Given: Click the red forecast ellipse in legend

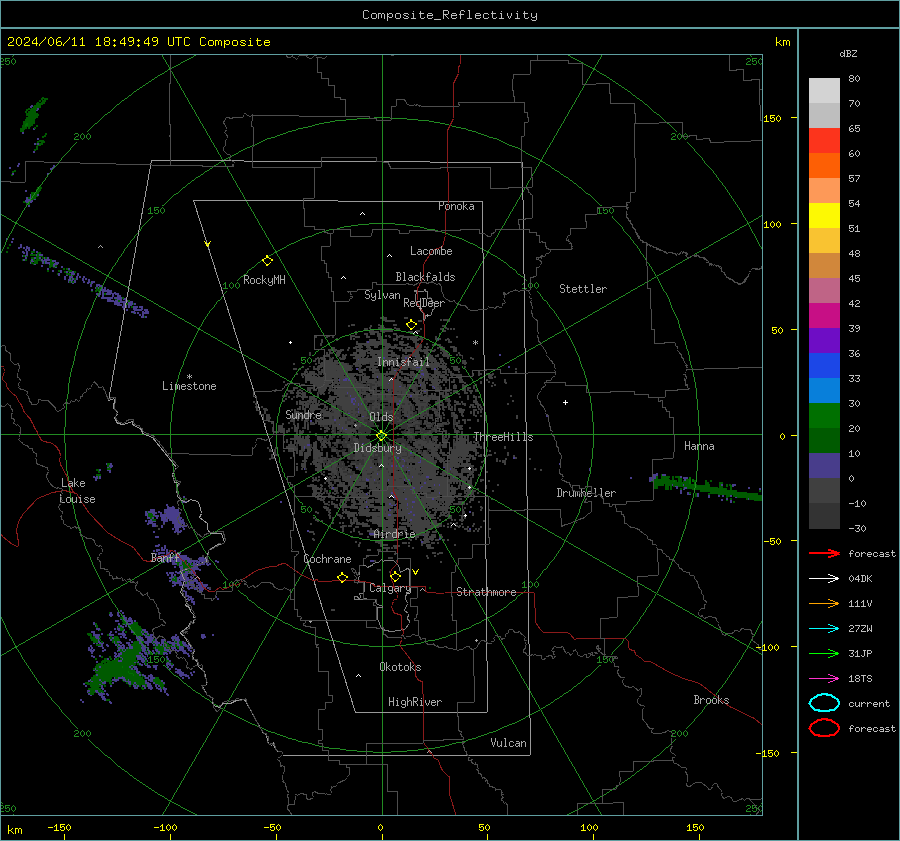Looking at the screenshot, I should [824, 728].
